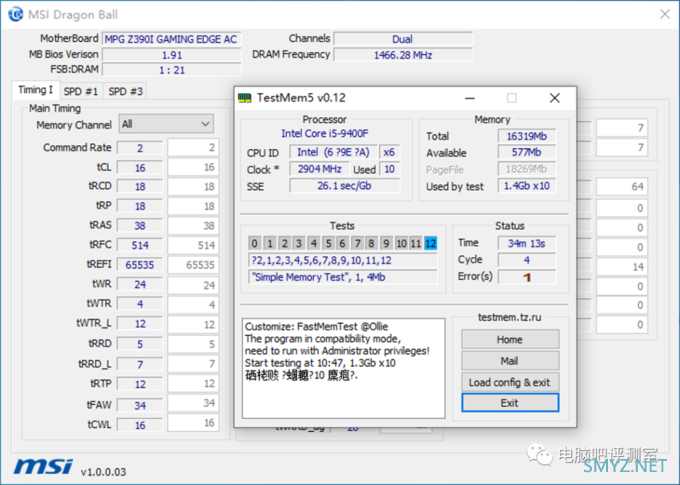
Task: Select test number 9 box
Action: [x=386, y=243]
